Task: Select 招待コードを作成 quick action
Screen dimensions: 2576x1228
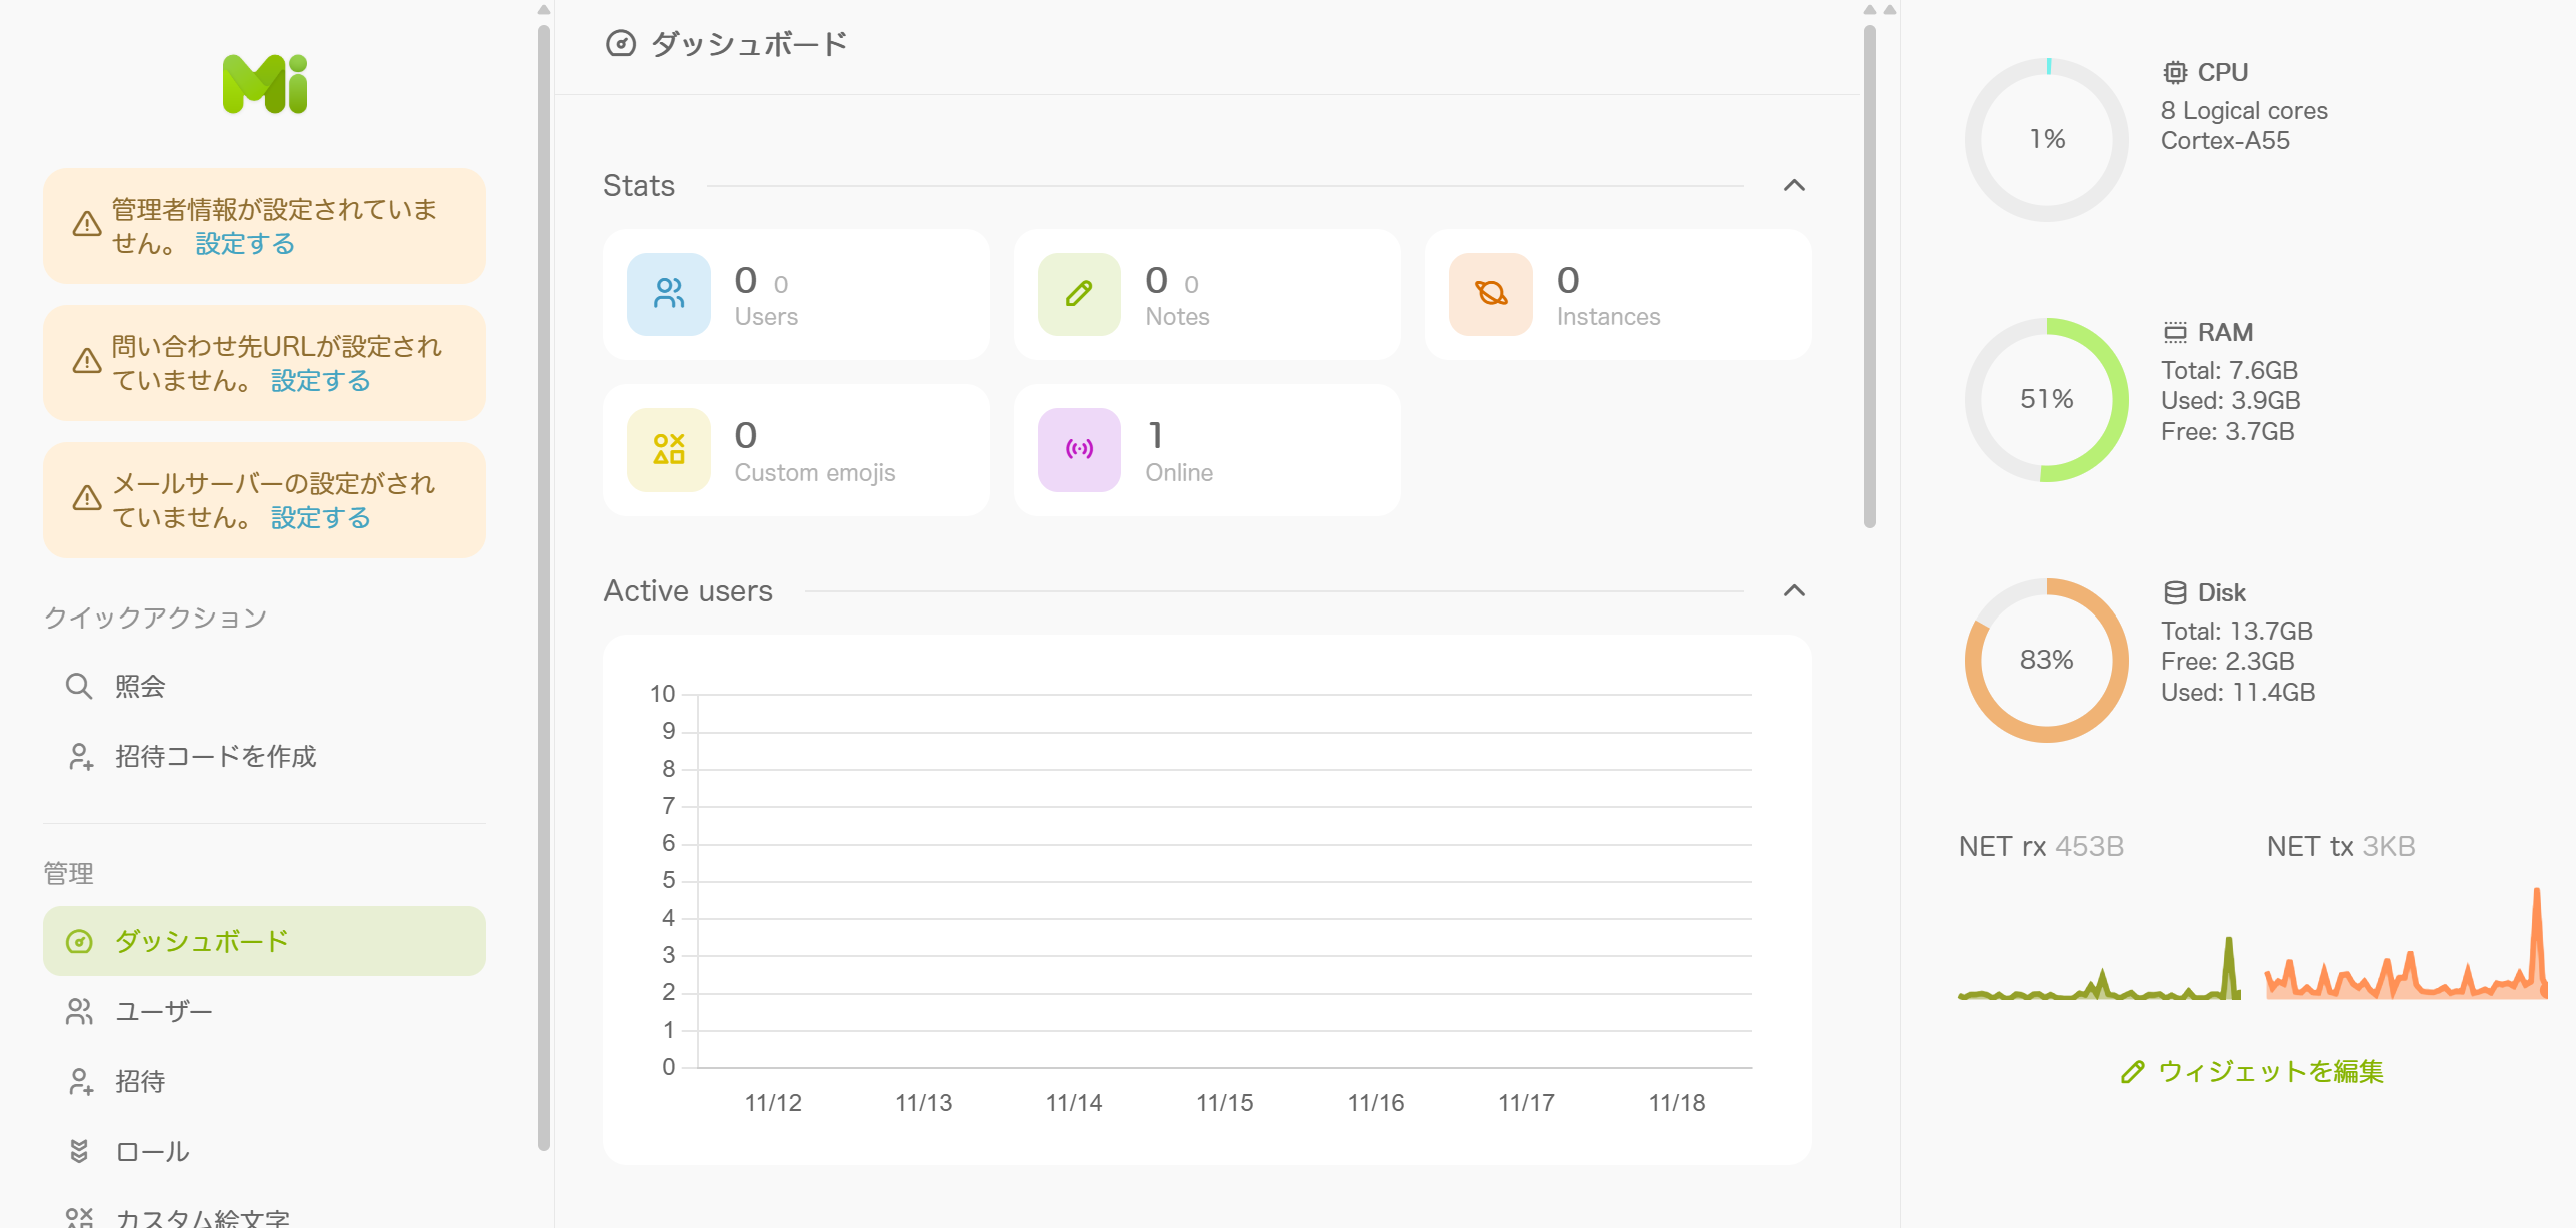Action: [x=264, y=756]
